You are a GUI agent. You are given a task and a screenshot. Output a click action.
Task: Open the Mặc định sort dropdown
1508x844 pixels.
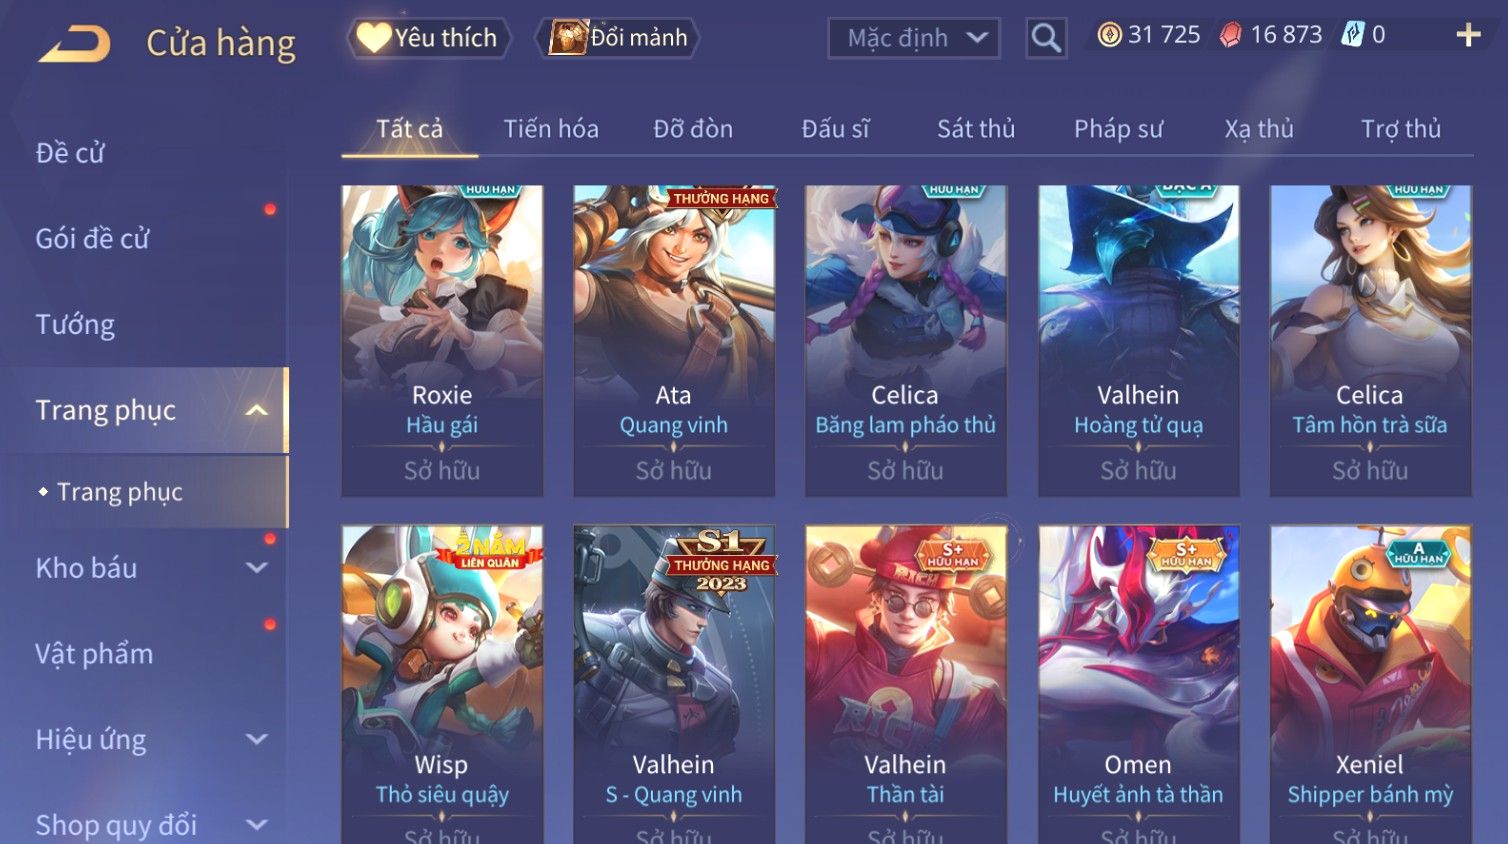(x=914, y=38)
